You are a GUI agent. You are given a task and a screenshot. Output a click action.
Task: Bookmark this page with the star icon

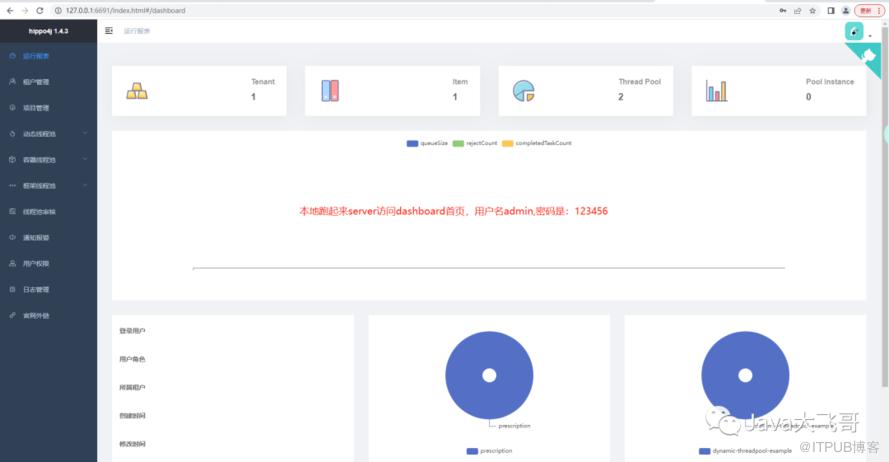point(812,10)
